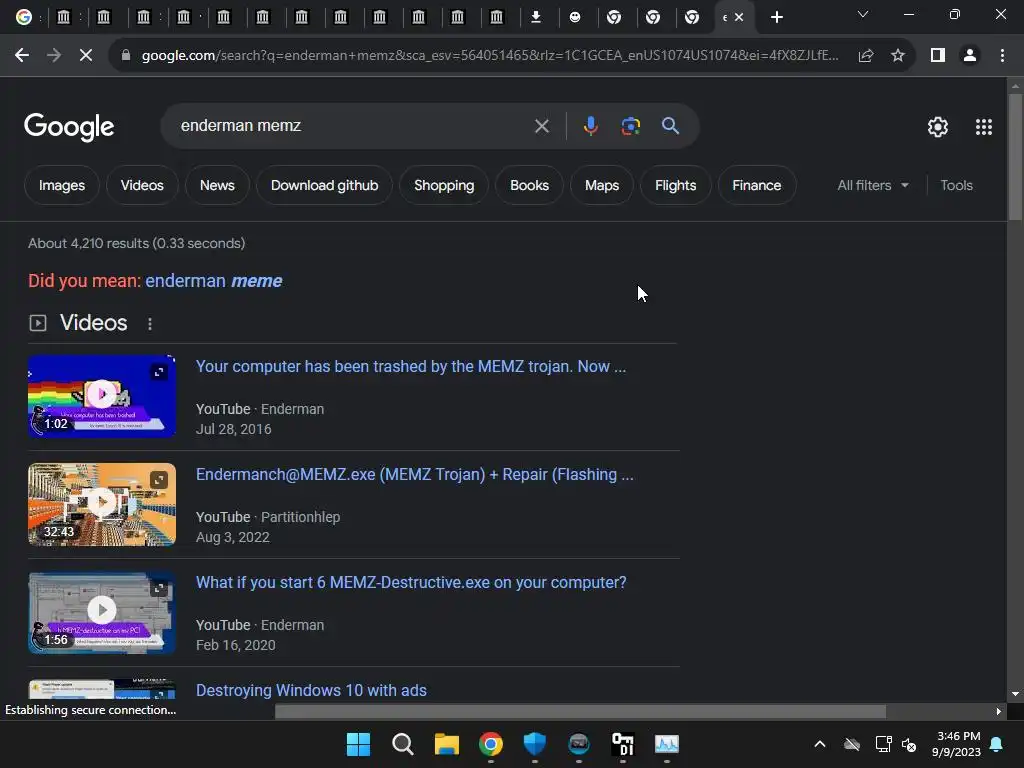Viewport: 1024px width, 768px height.
Task: Search by image with Google Lens
Action: point(631,126)
